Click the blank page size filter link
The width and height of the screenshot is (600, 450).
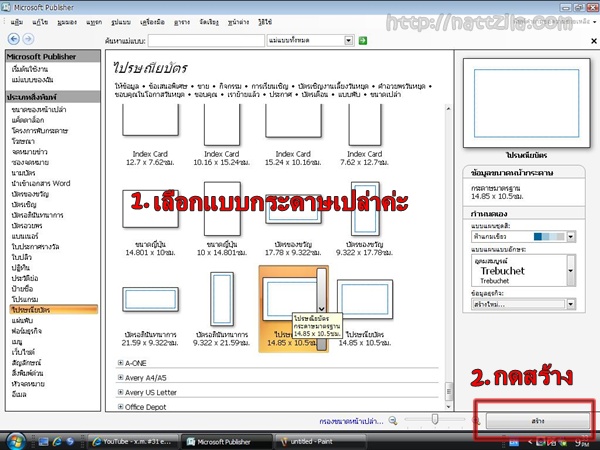point(351,421)
